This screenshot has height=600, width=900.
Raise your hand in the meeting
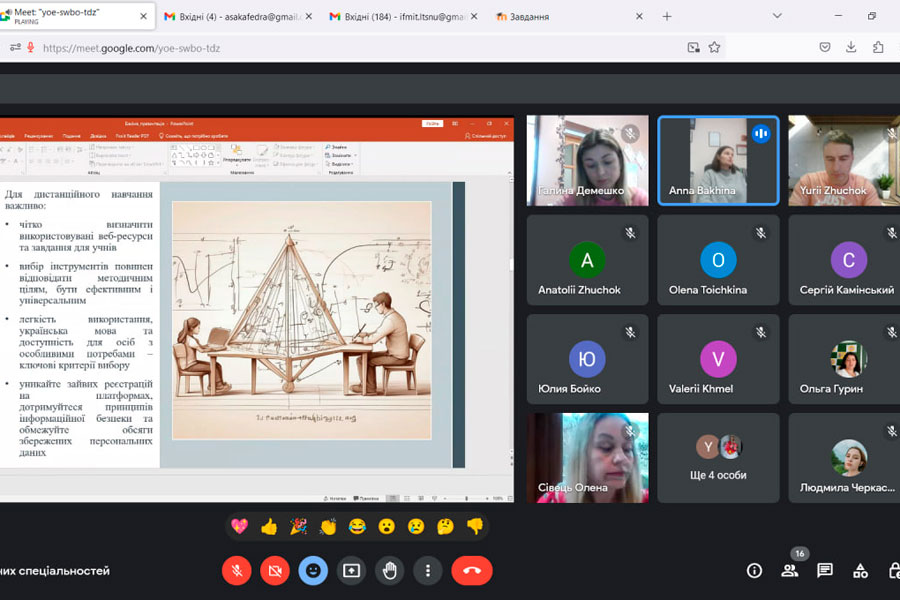point(389,570)
